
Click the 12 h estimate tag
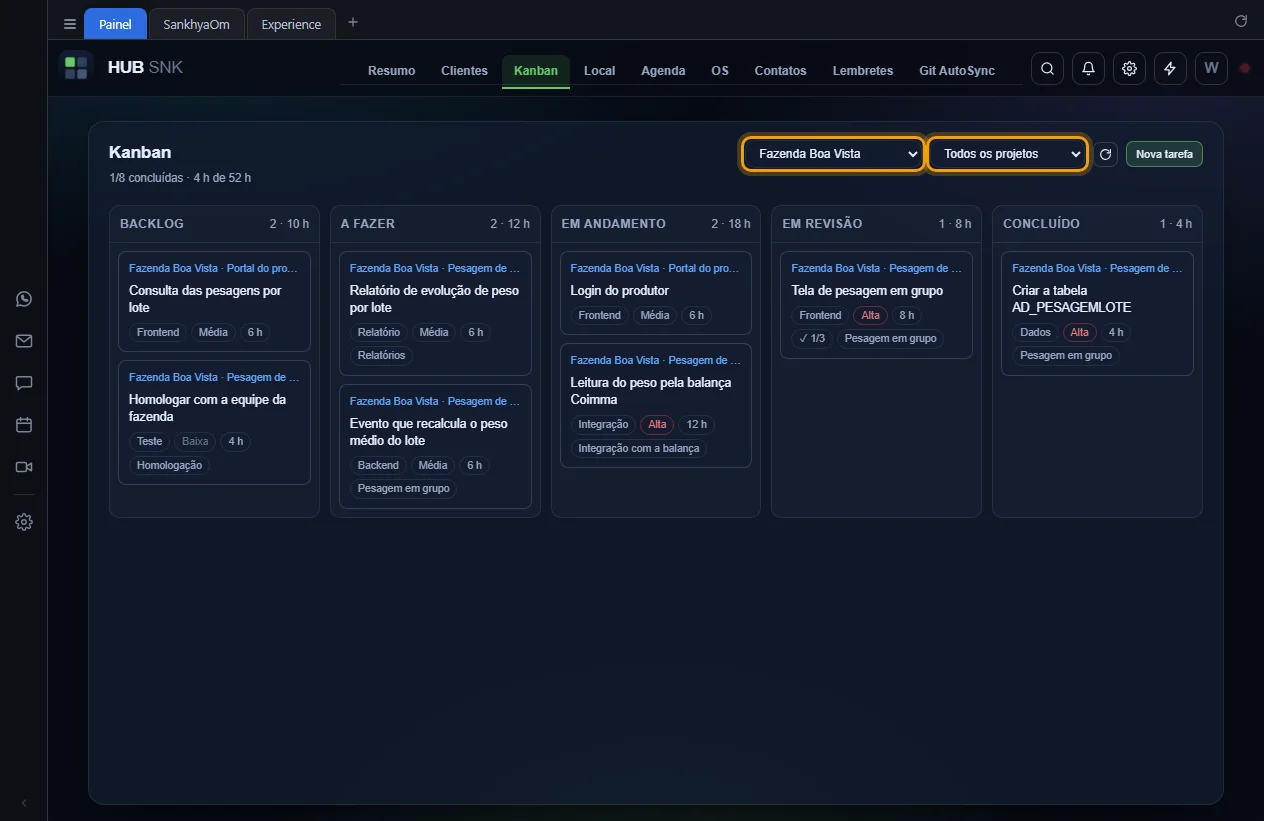click(697, 424)
